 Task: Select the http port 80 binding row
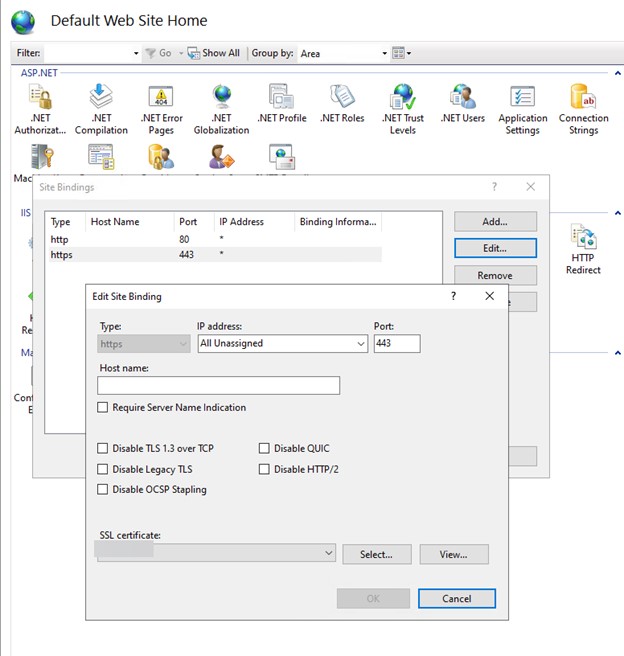tap(215, 239)
